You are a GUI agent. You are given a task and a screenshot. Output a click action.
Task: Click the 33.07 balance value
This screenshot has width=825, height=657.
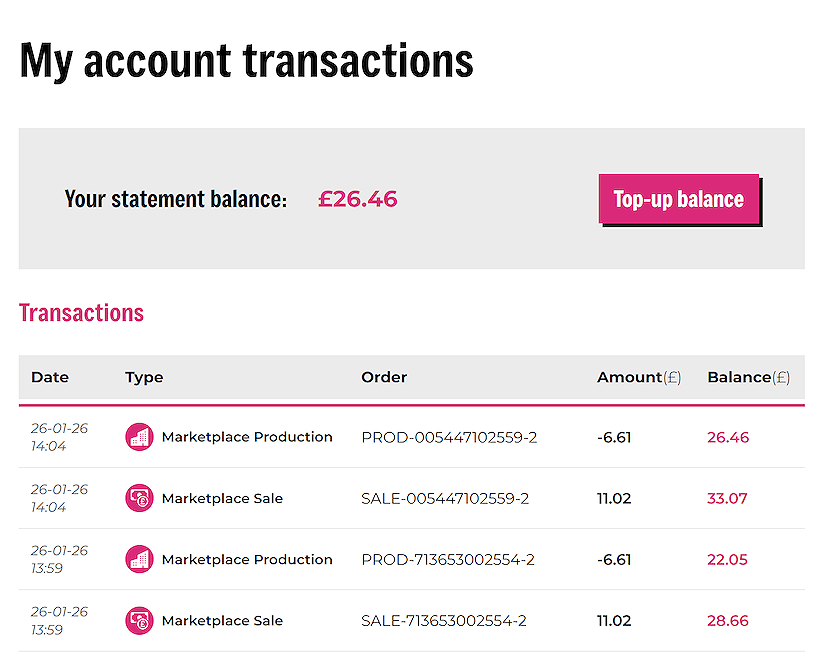click(x=727, y=498)
